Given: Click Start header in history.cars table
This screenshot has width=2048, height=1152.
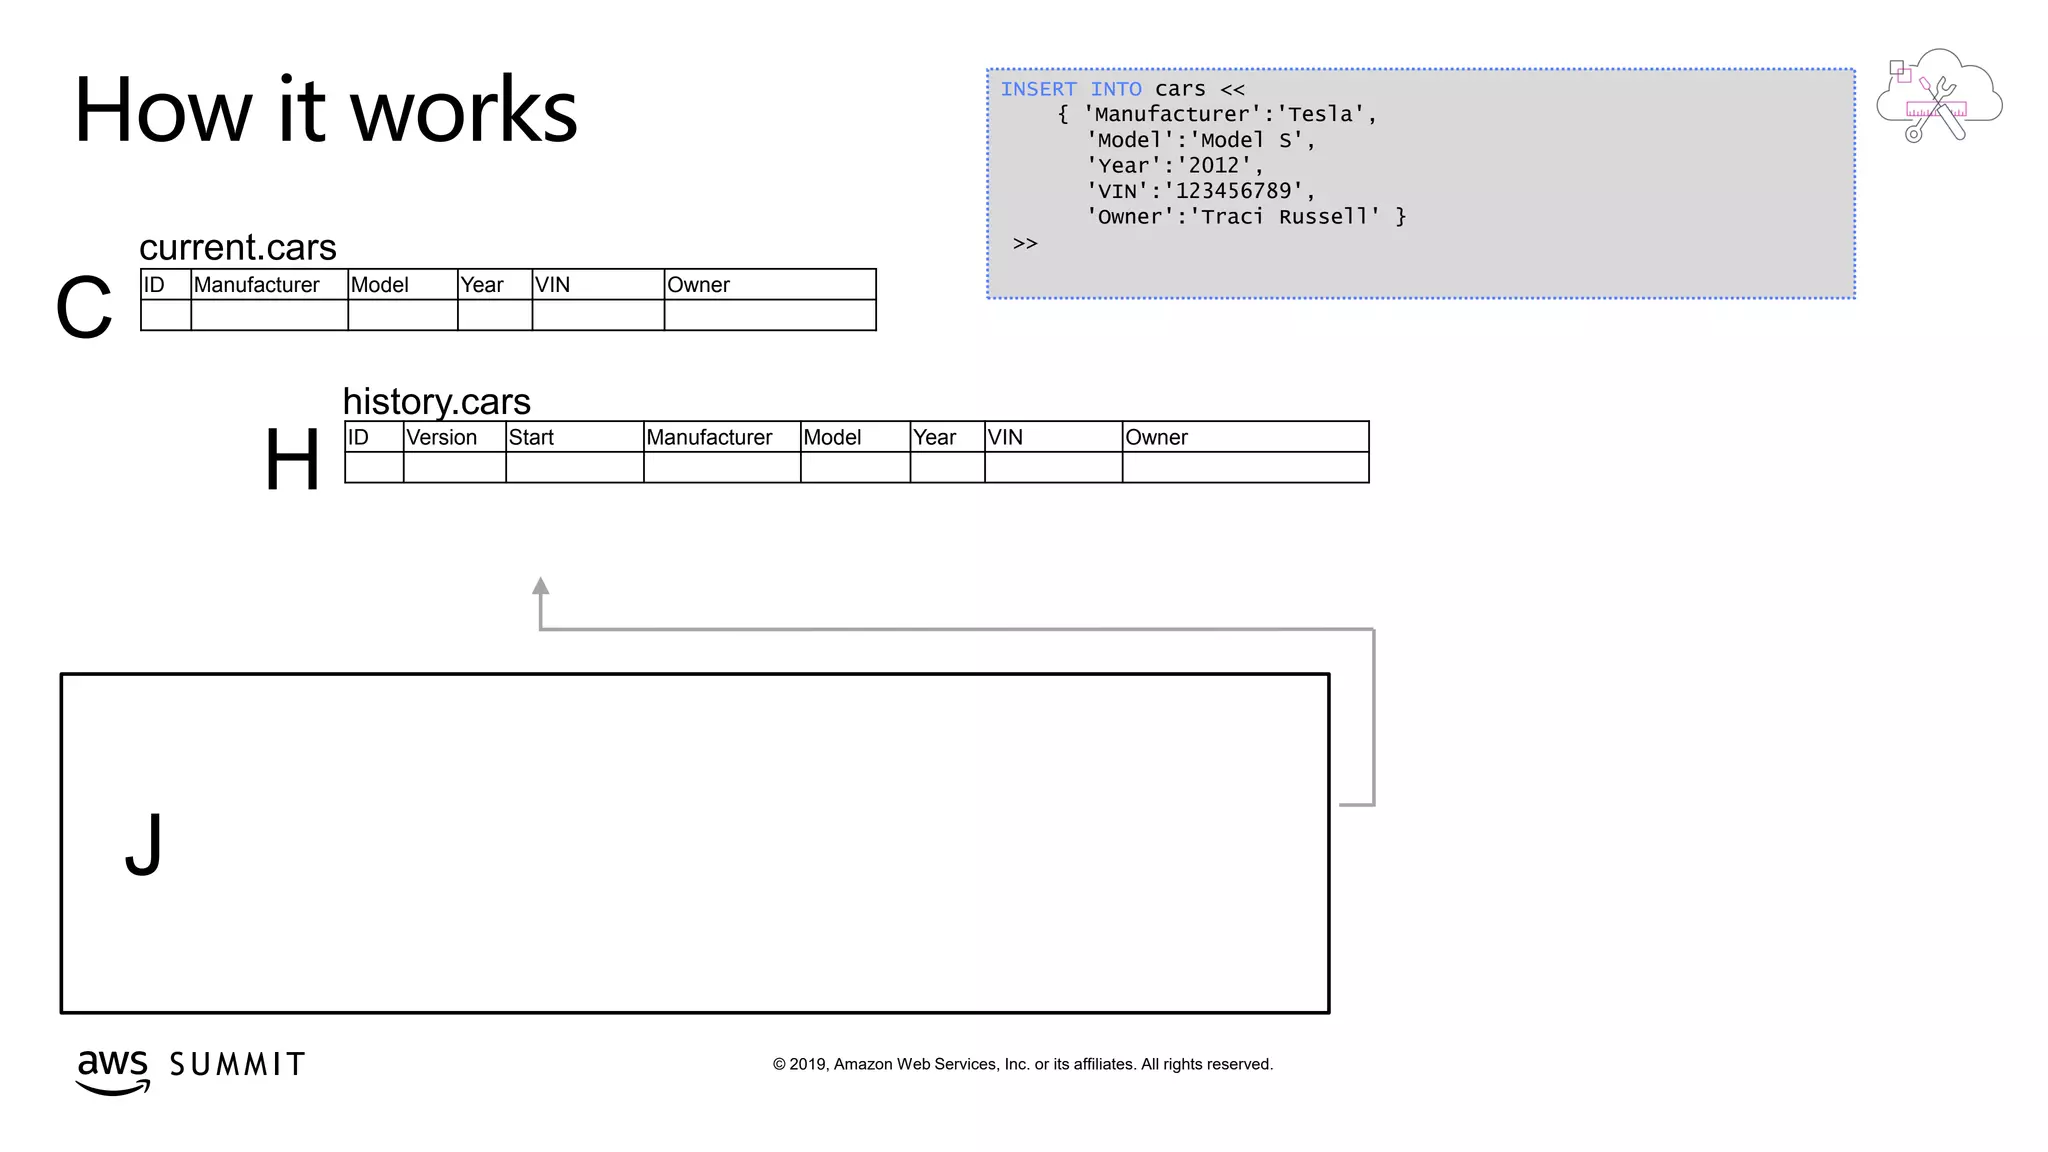Looking at the screenshot, I should point(531,437).
